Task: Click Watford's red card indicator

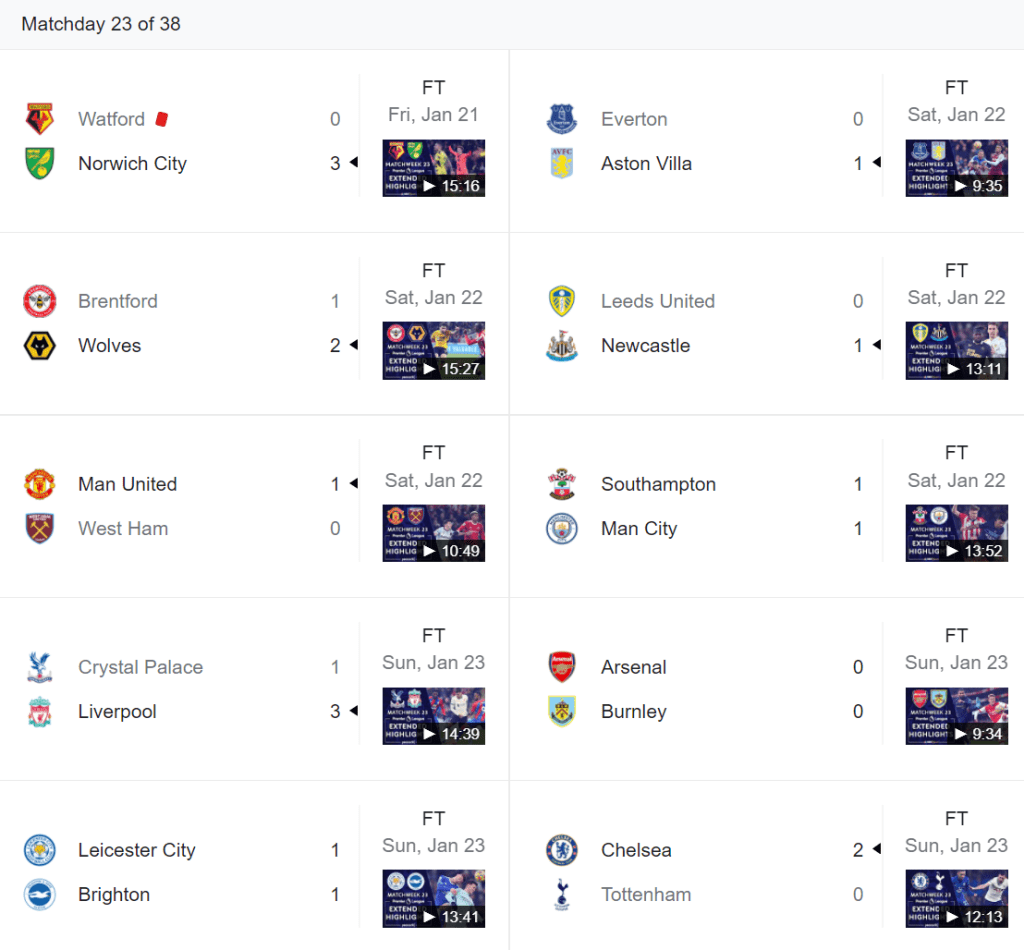Action: click(162, 119)
